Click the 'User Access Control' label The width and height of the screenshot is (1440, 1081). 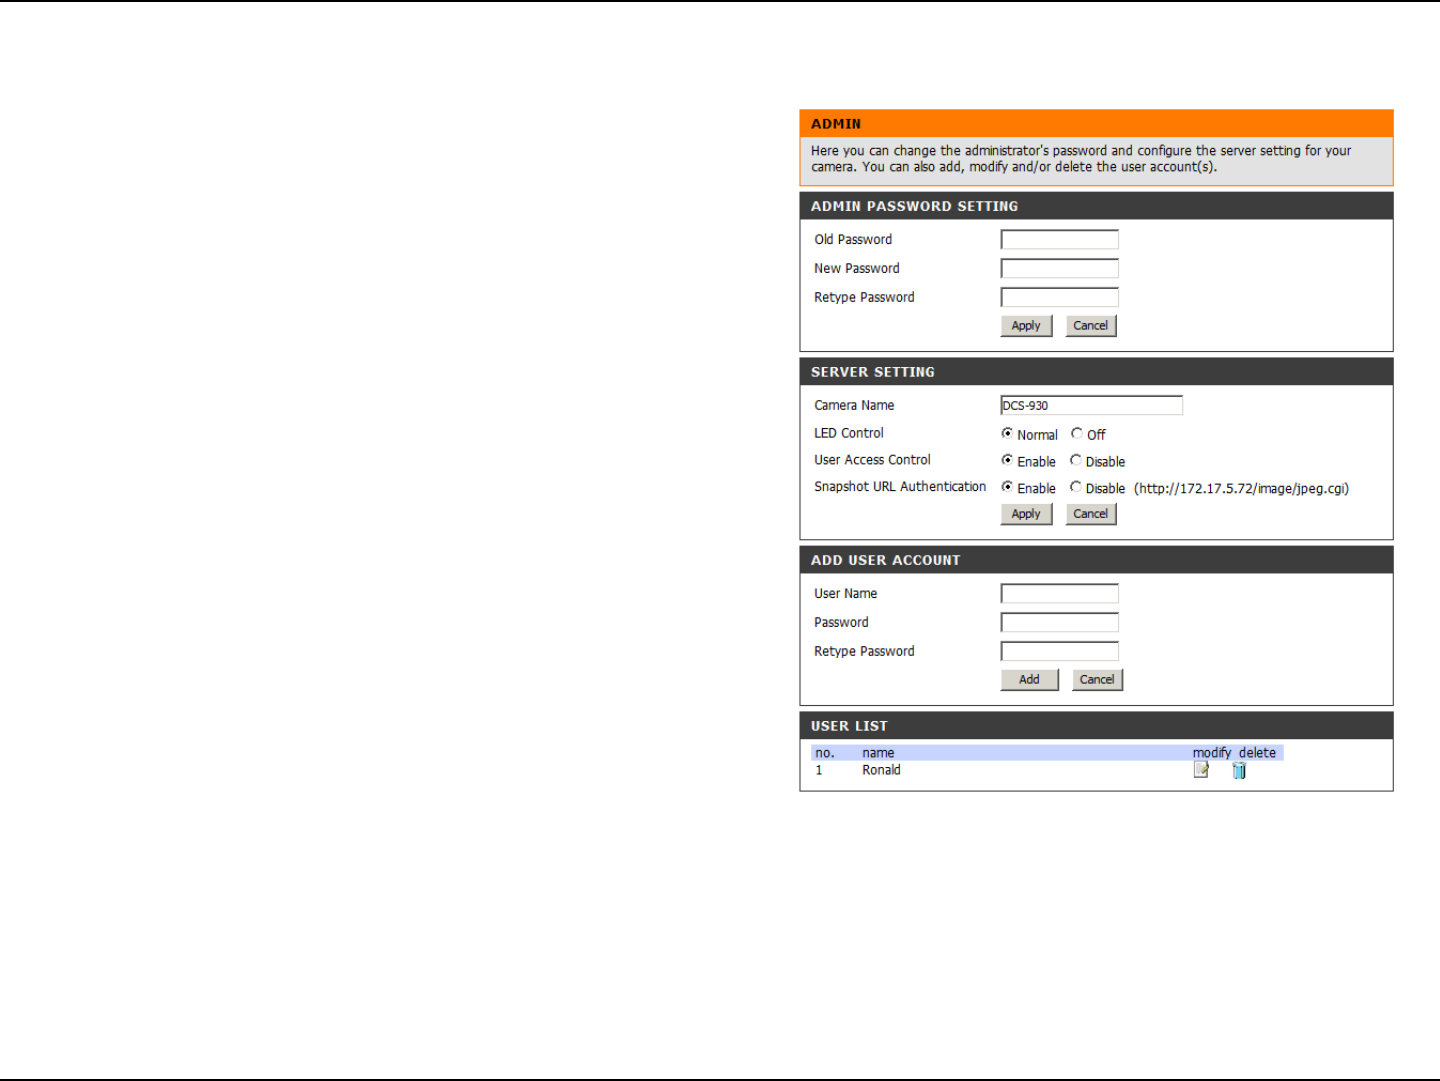click(872, 460)
